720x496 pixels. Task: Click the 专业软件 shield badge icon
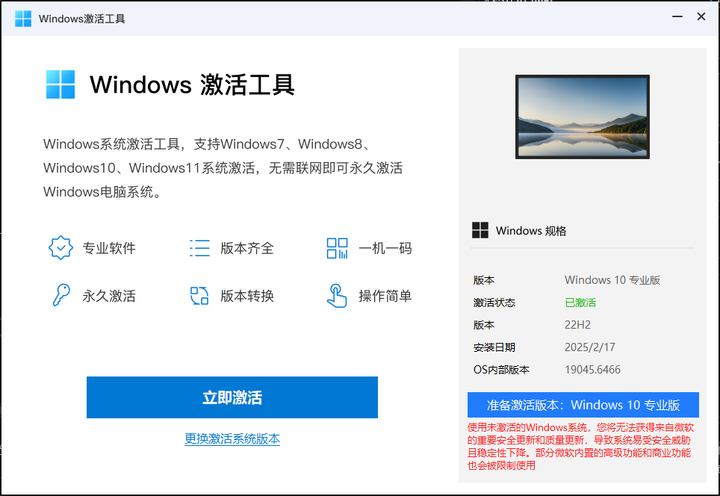pos(61,248)
